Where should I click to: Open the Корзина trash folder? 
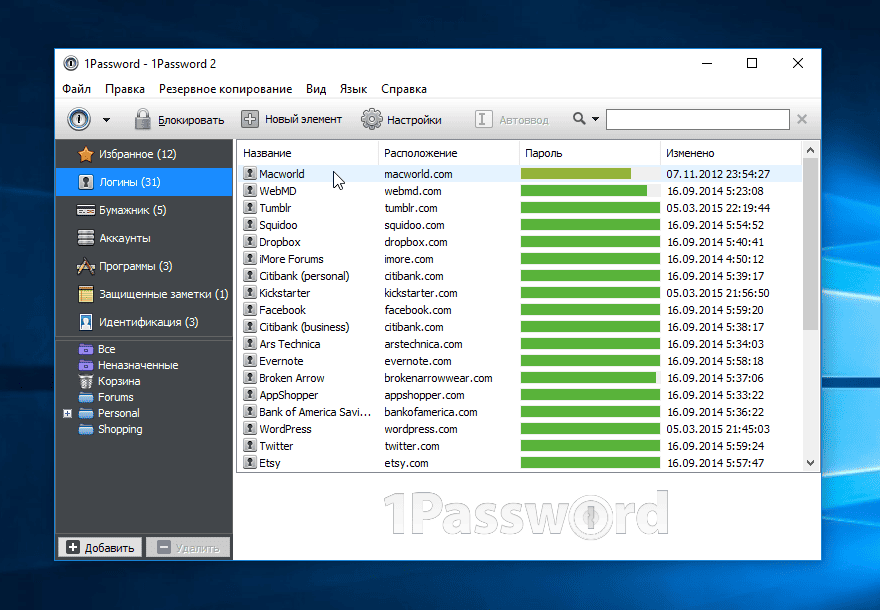(109, 381)
